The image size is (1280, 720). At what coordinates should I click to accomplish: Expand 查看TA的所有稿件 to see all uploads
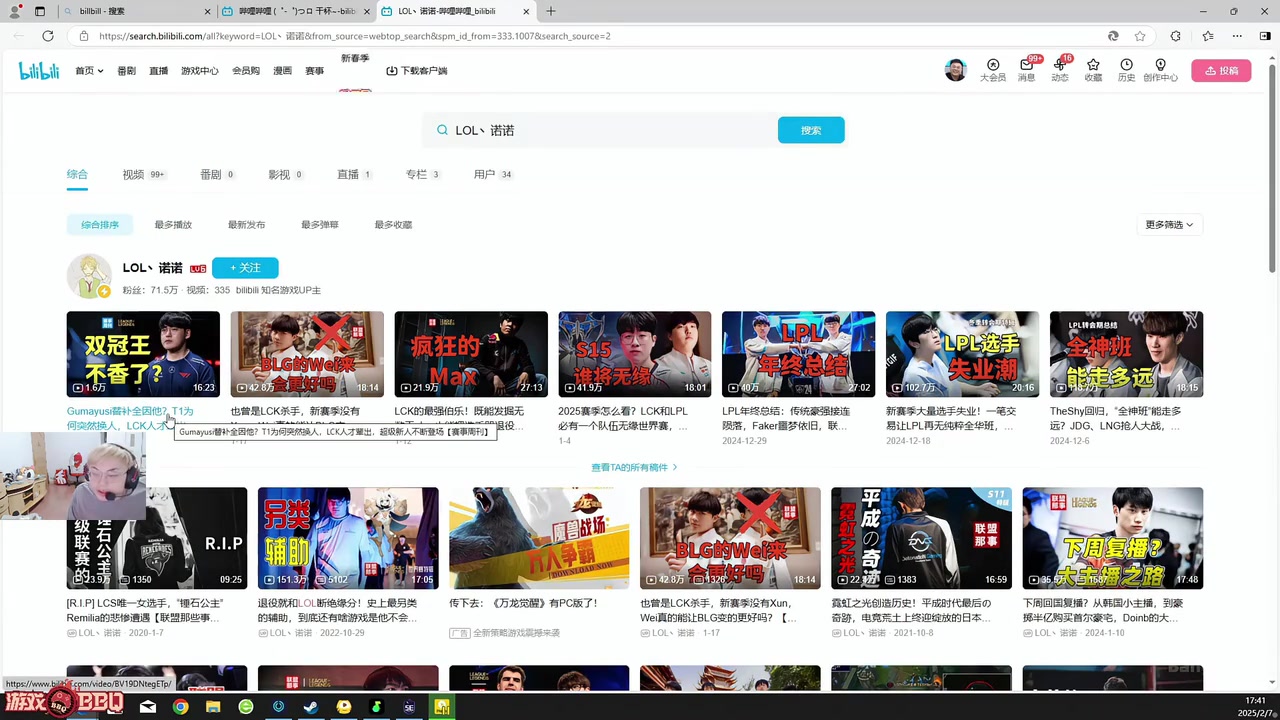[x=634, y=467]
